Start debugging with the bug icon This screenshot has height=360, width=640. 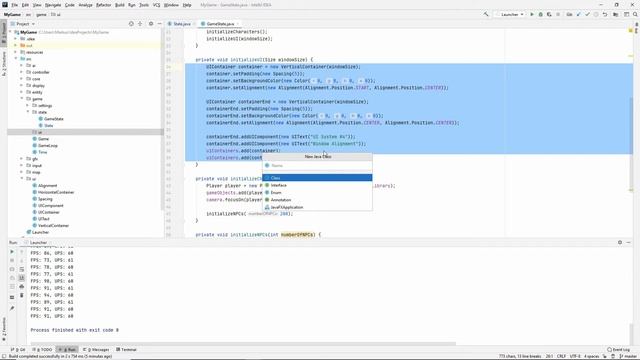click(x=540, y=14)
